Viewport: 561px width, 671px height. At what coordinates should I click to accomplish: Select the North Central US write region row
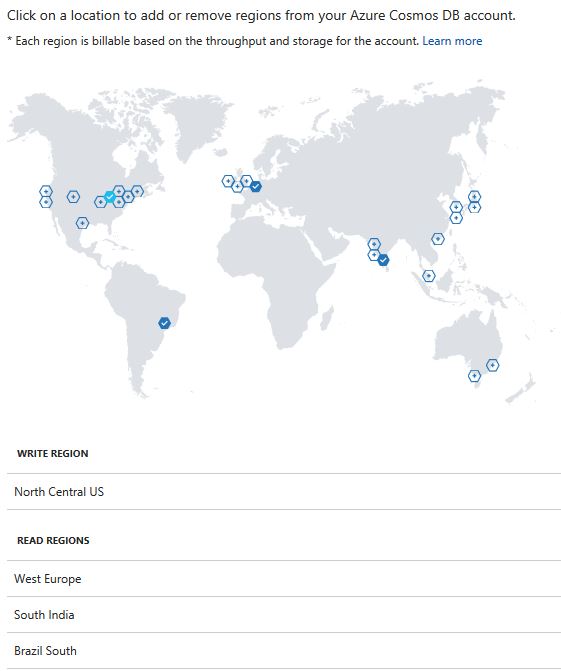[284, 492]
